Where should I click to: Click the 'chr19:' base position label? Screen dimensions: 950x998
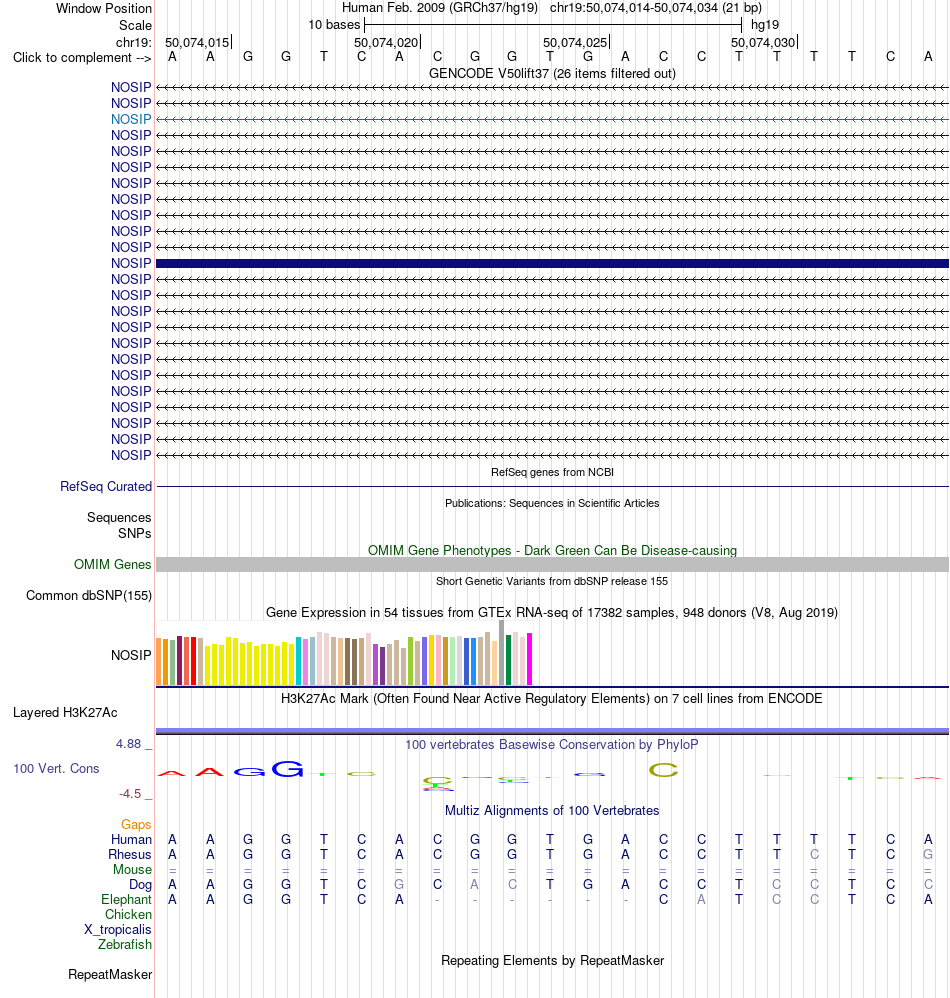(134, 43)
